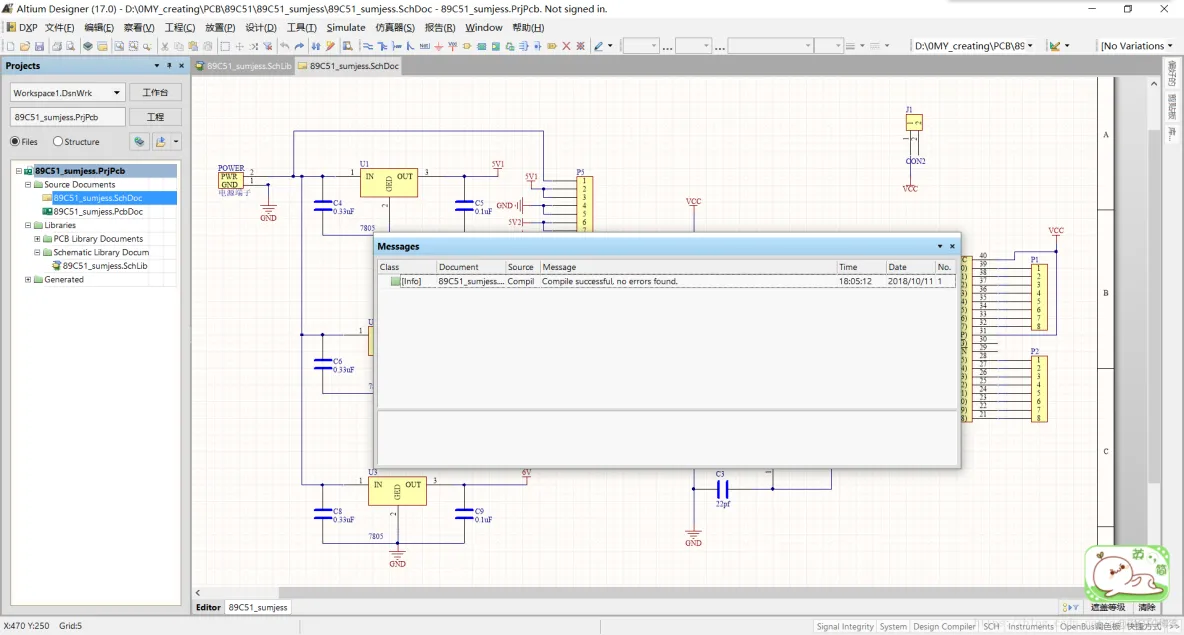Open Print Preview from the toolbar

pyautogui.click(x=70, y=46)
